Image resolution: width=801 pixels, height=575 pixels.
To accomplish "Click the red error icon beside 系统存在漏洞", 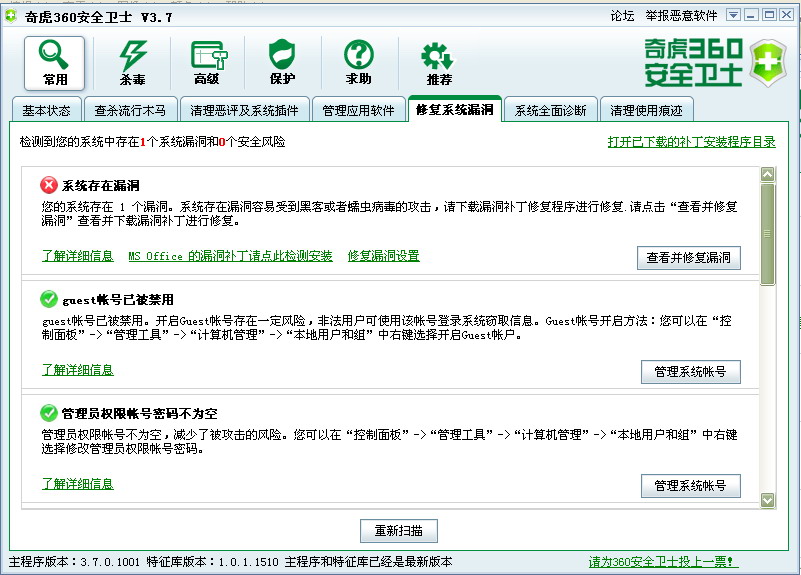I will [x=49, y=185].
